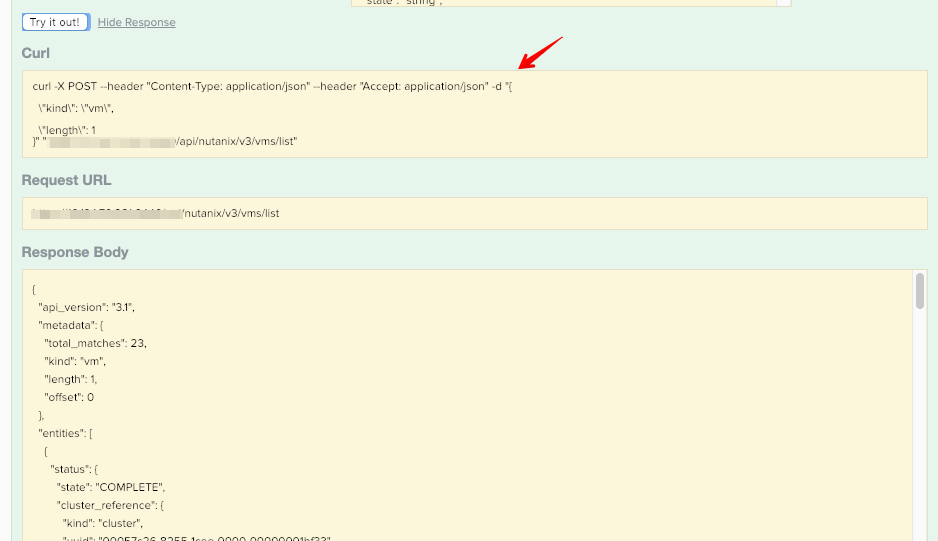Click the "cluster_reference": { line
Image resolution: width=938 pixels, height=541 pixels.
point(110,505)
